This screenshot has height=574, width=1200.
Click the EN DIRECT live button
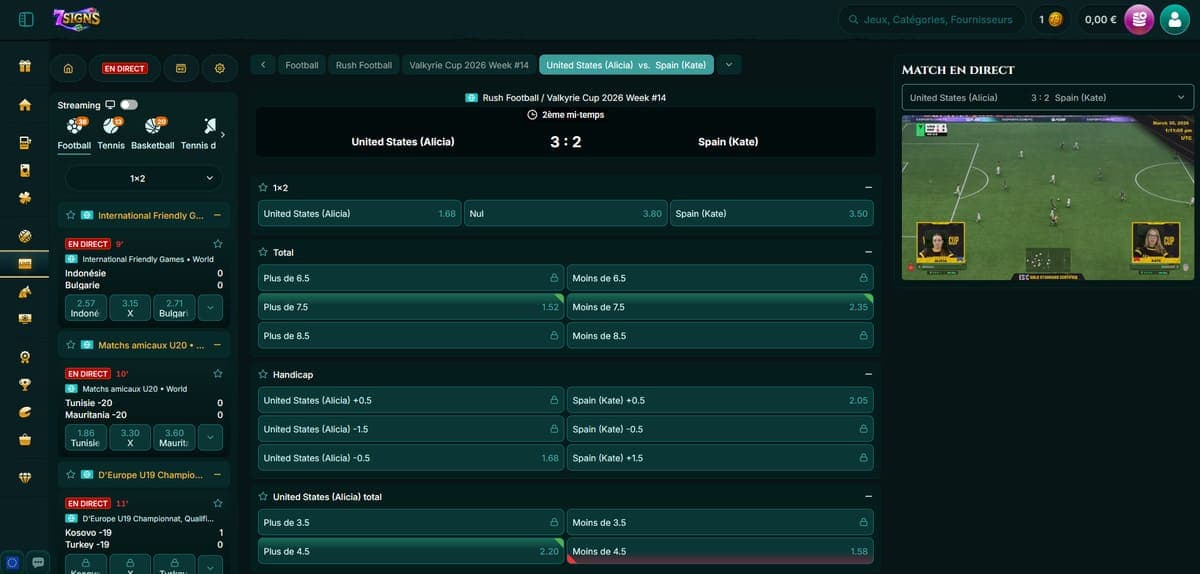tap(124, 68)
